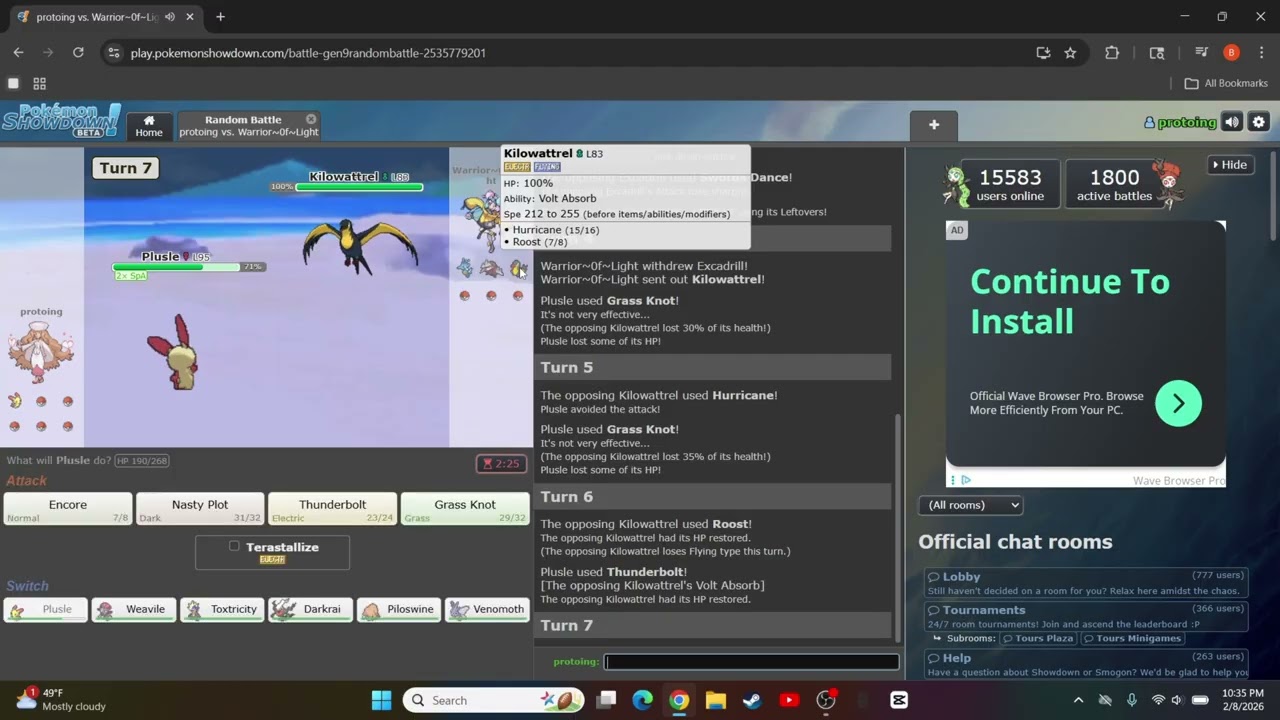Open the bookmarks bar apps grid
The height and width of the screenshot is (720, 1280).
[x=40, y=84]
